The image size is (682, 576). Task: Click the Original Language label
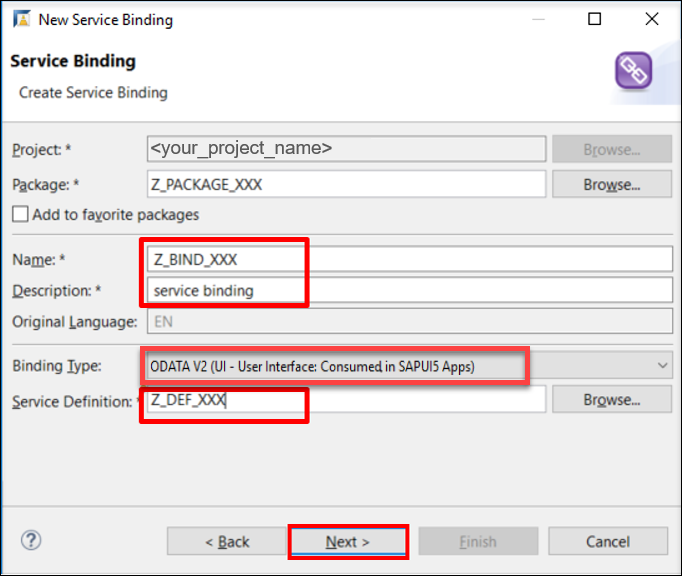pos(74,322)
